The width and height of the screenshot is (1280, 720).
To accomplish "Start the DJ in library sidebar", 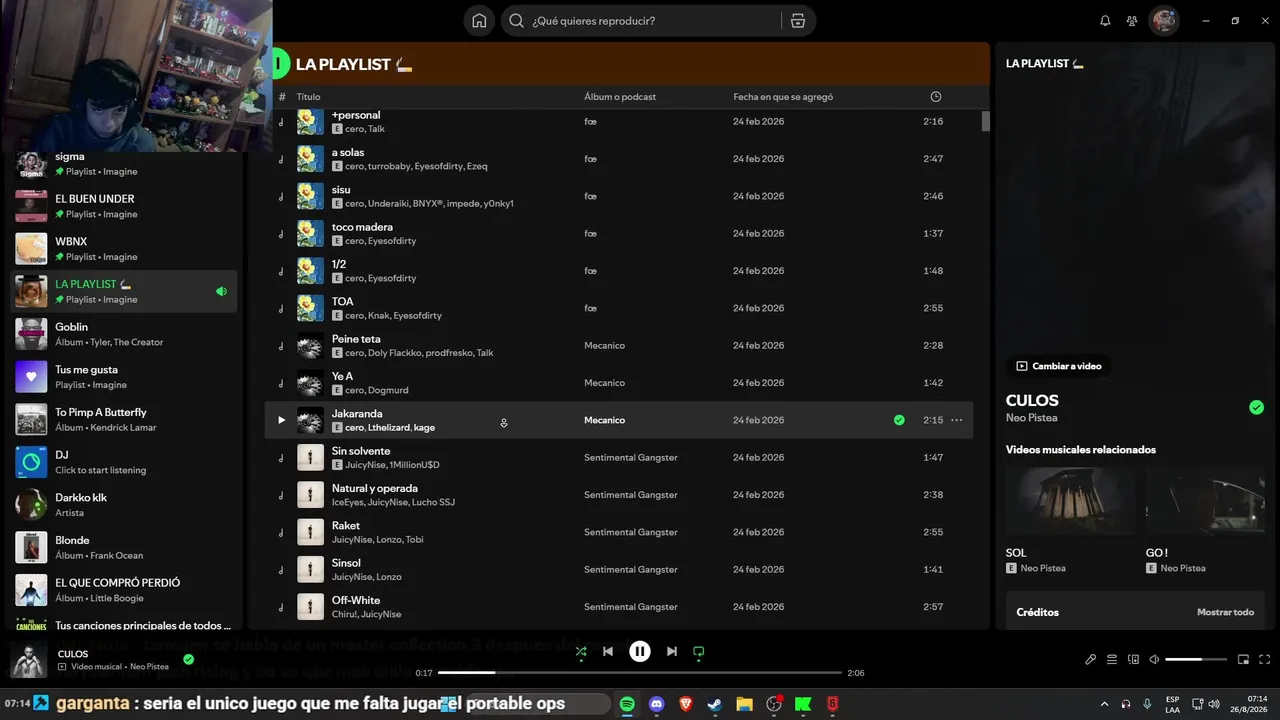I will coord(125,462).
